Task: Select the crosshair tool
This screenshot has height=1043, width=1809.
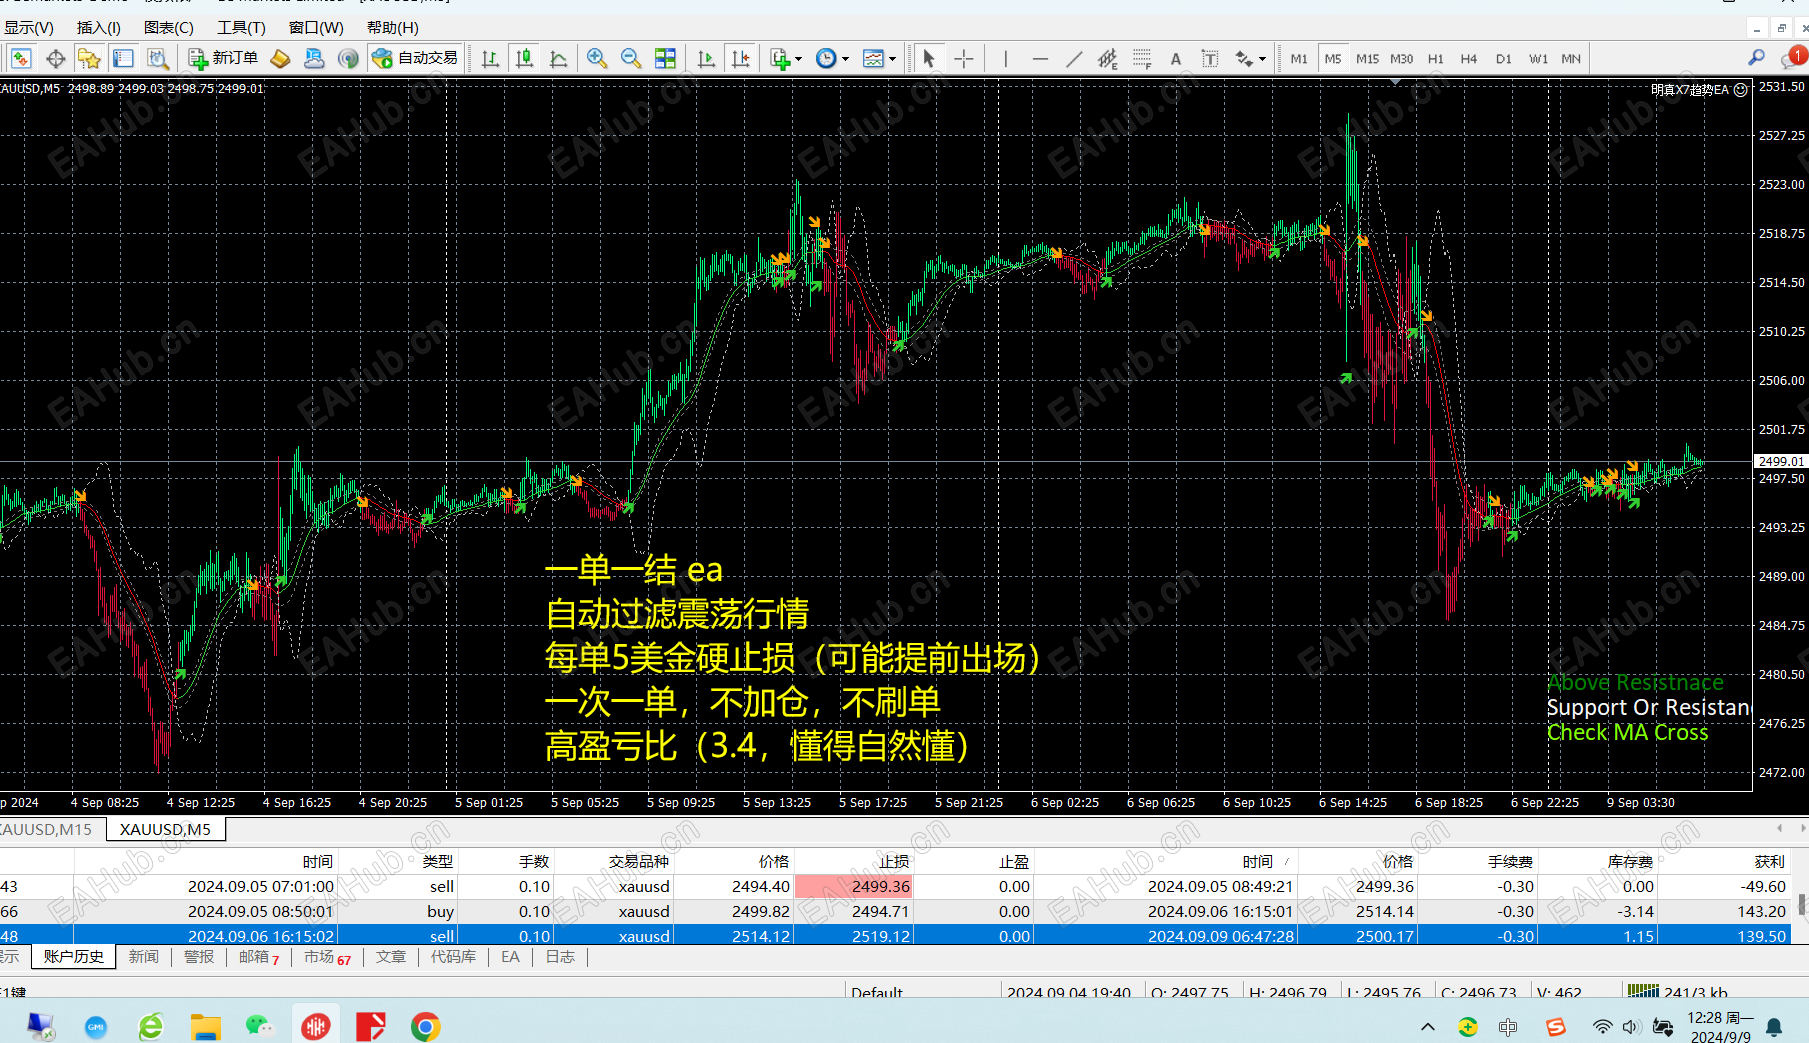Action: pos(963,59)
